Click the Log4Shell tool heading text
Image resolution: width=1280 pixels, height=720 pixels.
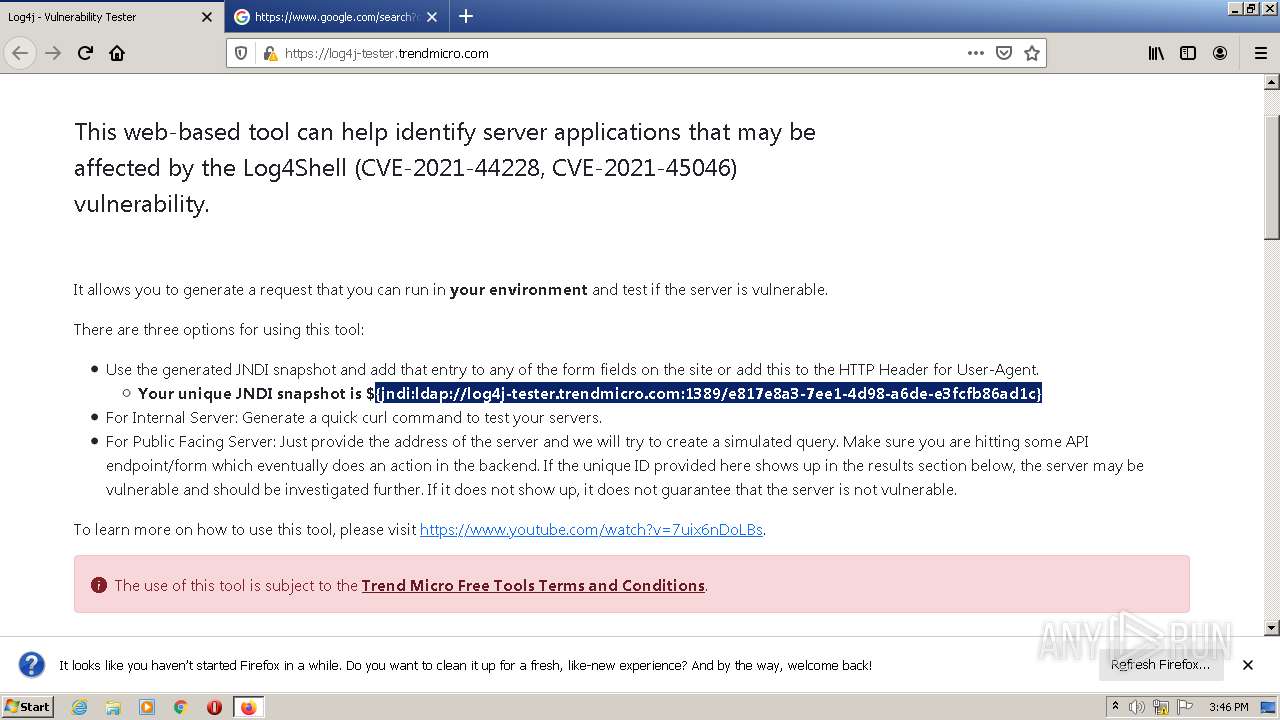[x=445, y=168]
